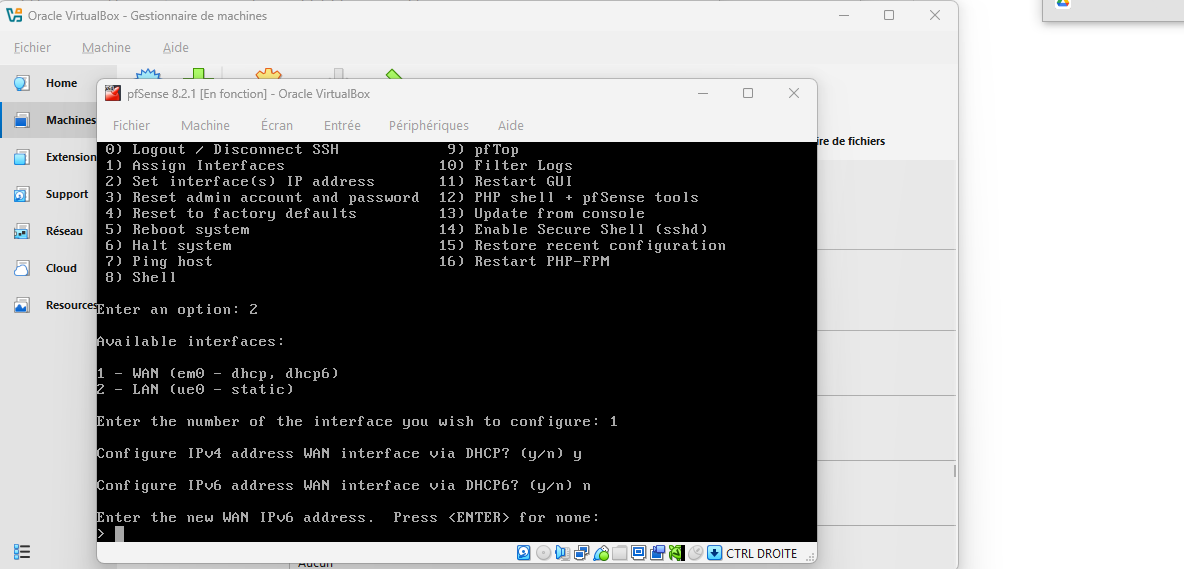Open the Périphériques menu

tap(428, 125)
